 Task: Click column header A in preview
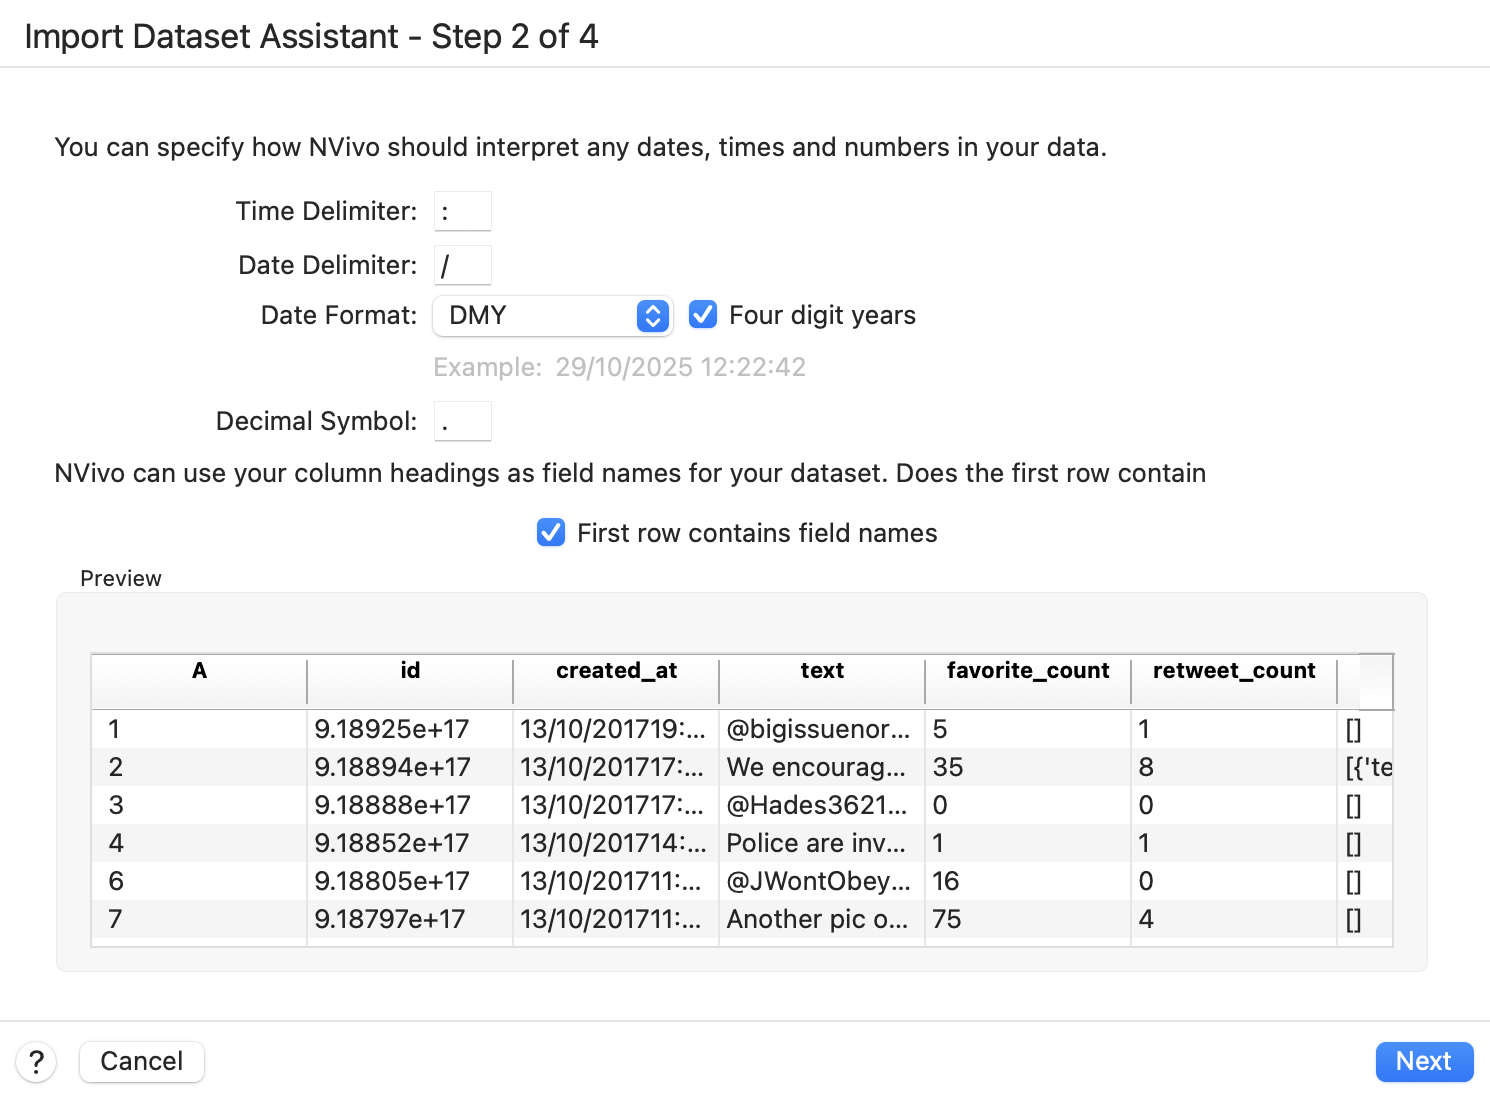tap(199, 671)
